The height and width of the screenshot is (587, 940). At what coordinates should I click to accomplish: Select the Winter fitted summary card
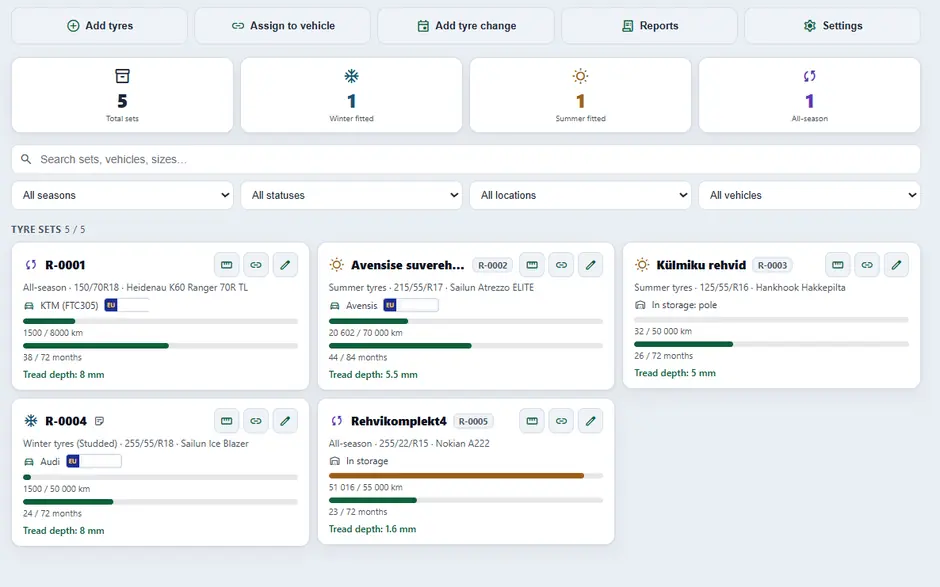351,95
